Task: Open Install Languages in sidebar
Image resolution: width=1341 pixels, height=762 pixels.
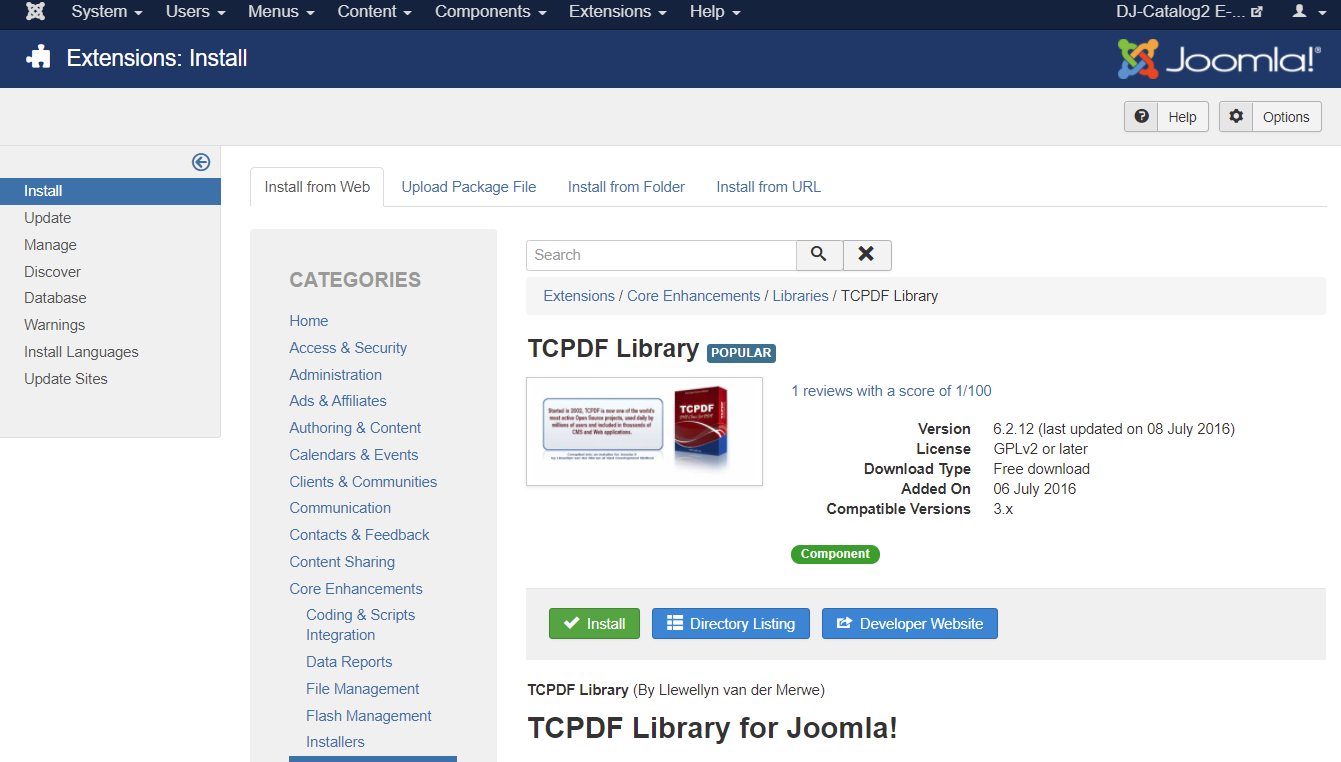Action: [x=81, y=352]
